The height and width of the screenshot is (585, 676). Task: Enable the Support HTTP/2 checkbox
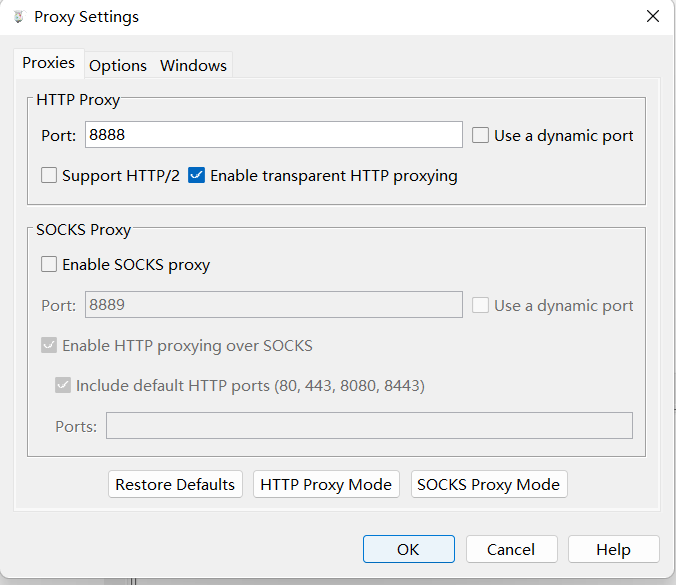pyautogui.click(x=49, y=176)
